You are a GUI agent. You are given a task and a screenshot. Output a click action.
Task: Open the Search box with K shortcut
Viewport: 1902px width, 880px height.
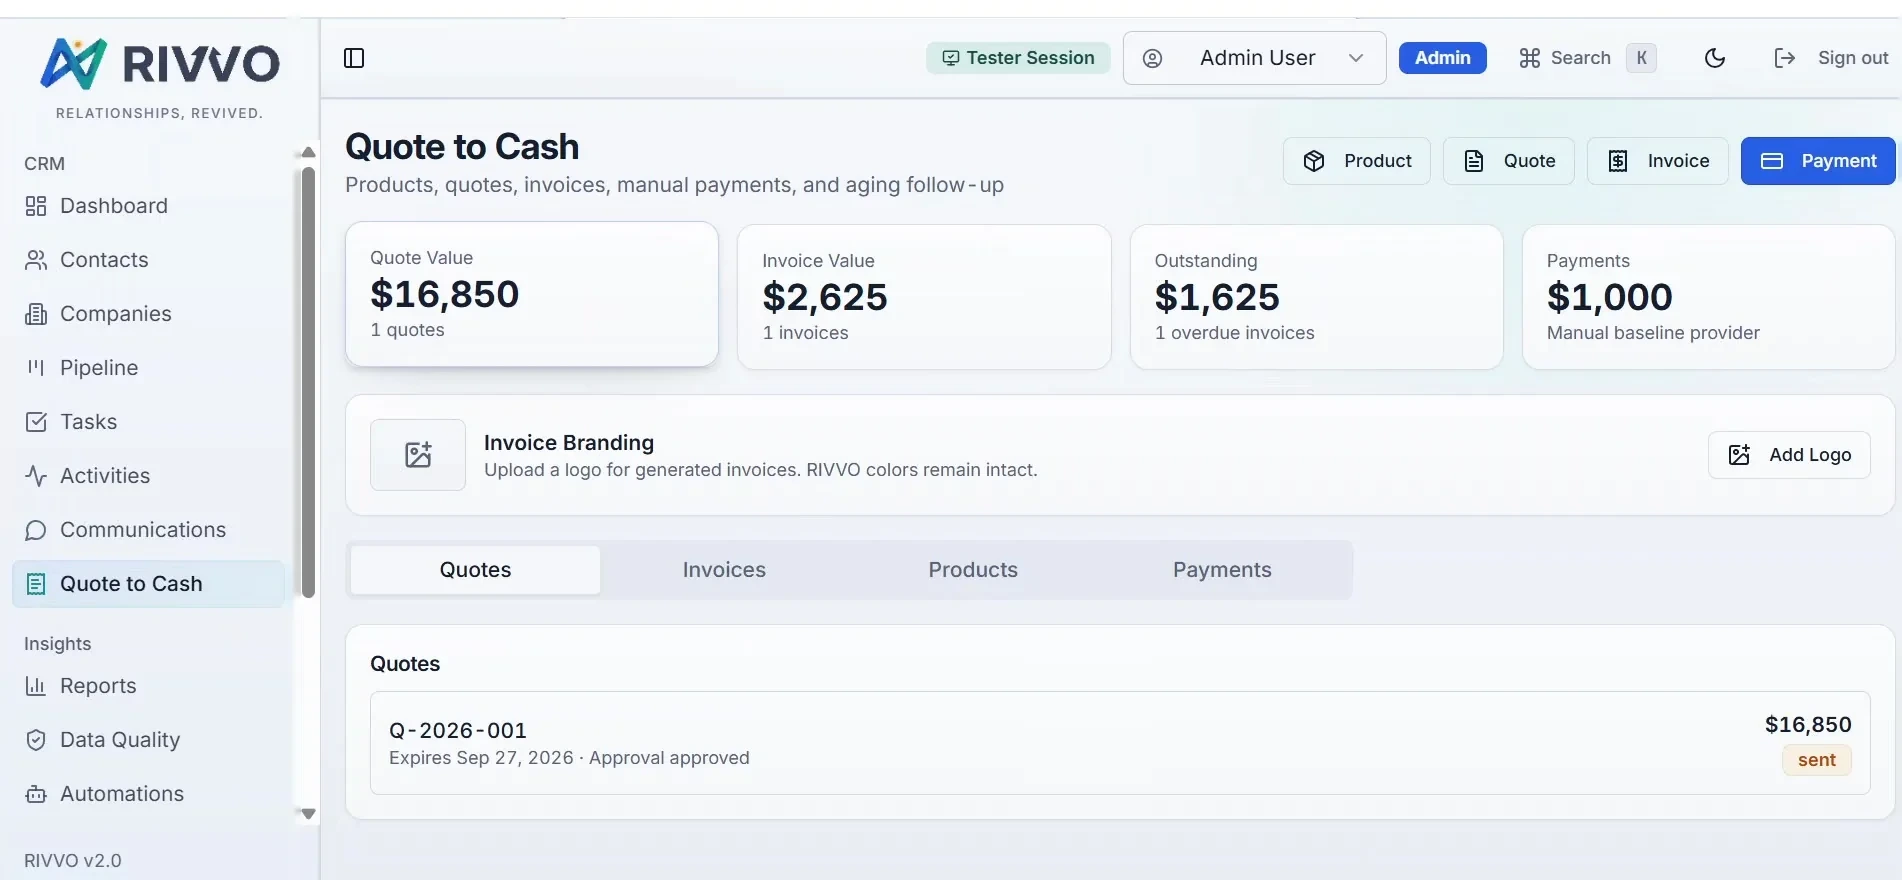[1587, 58]
